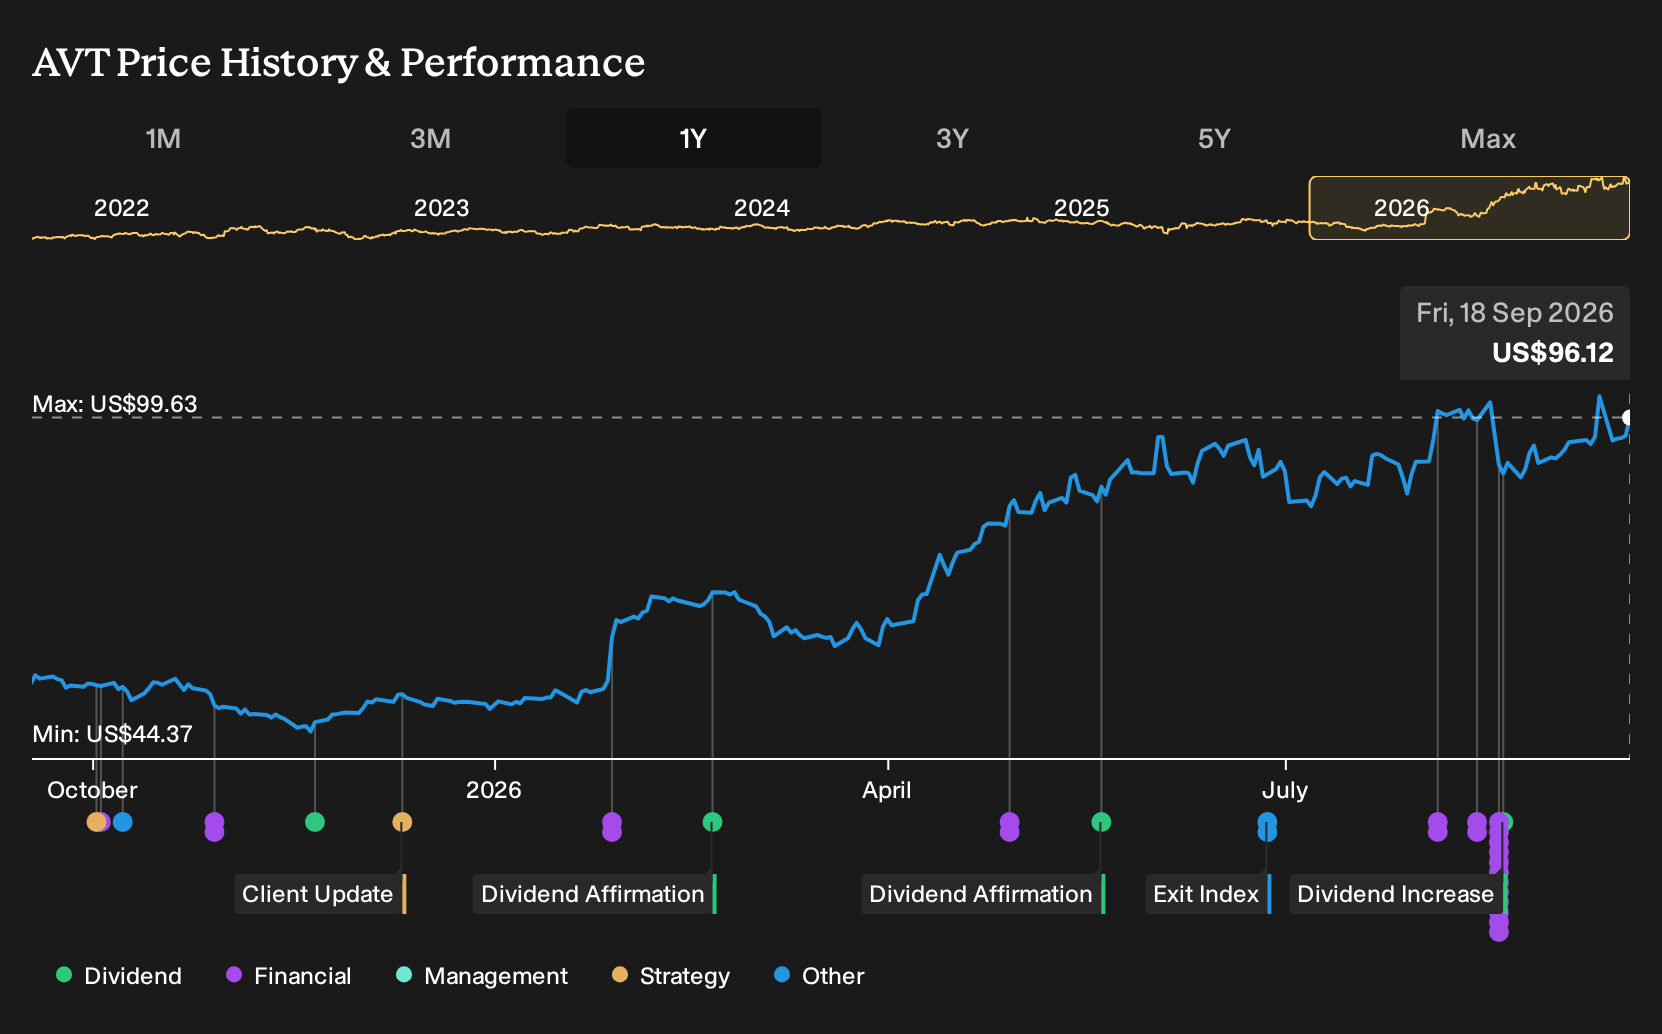Open the Dividend Increase event label
Viewport: 1662px width, 1034px height.
coord(1398,894)
